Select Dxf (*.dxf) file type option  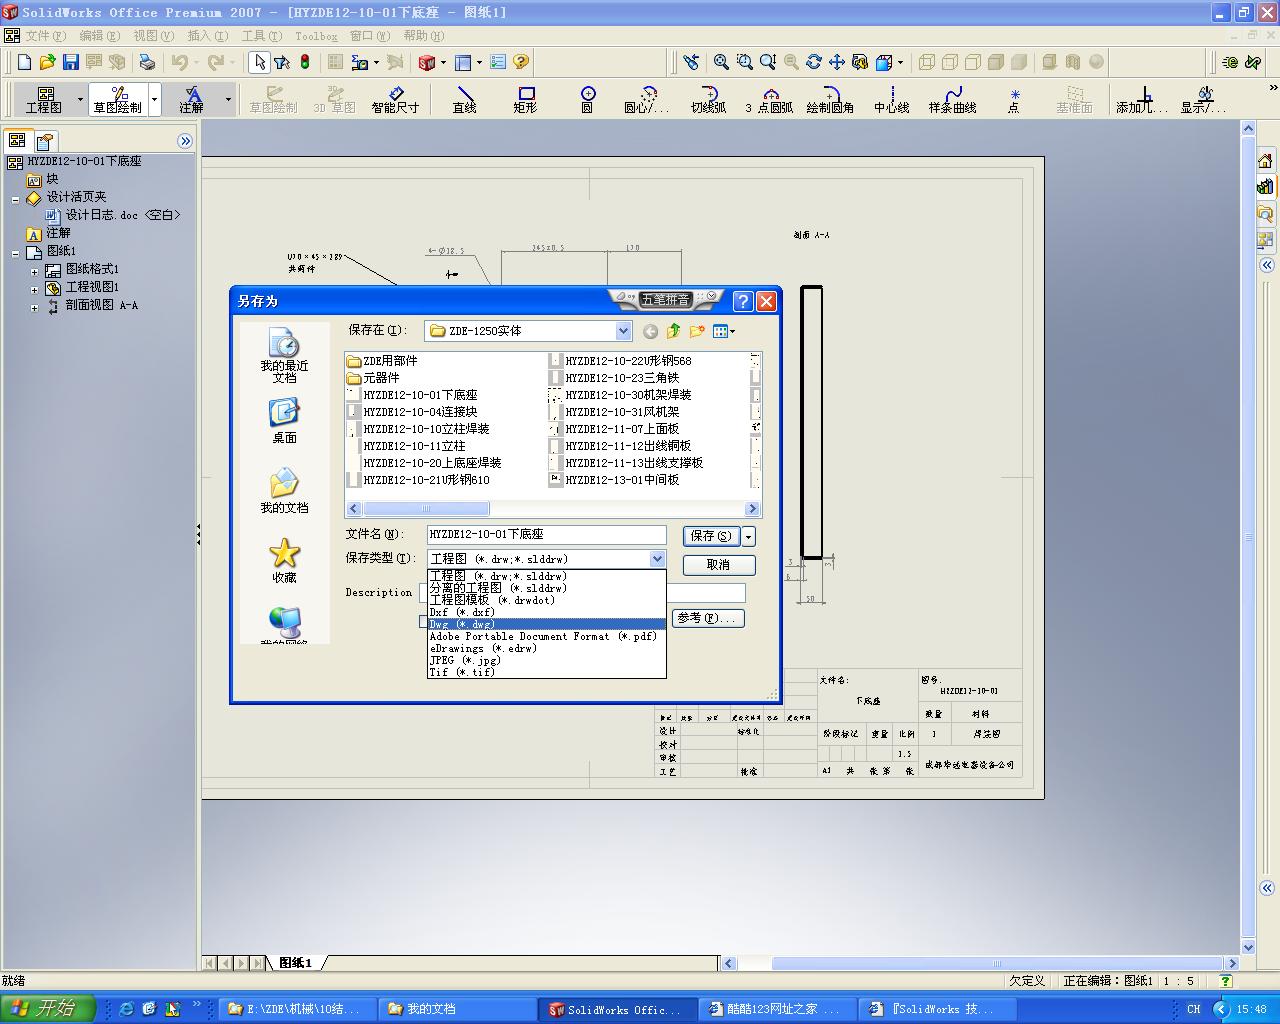coord(546,612)
